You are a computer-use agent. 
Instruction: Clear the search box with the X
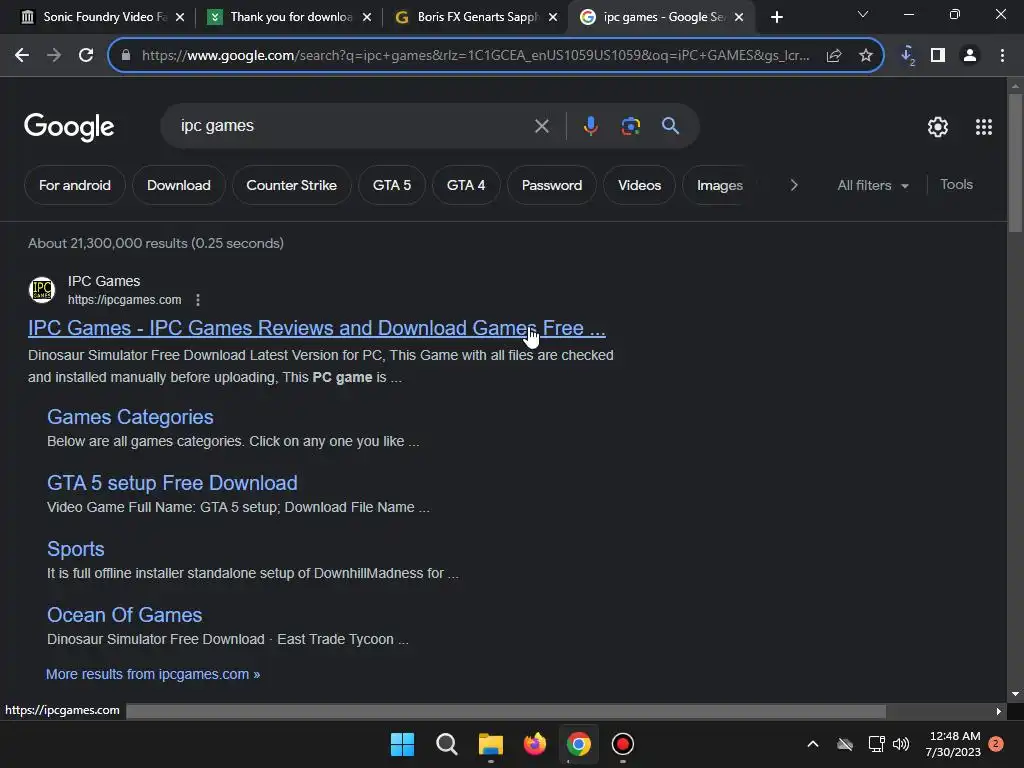click(541, 126)
